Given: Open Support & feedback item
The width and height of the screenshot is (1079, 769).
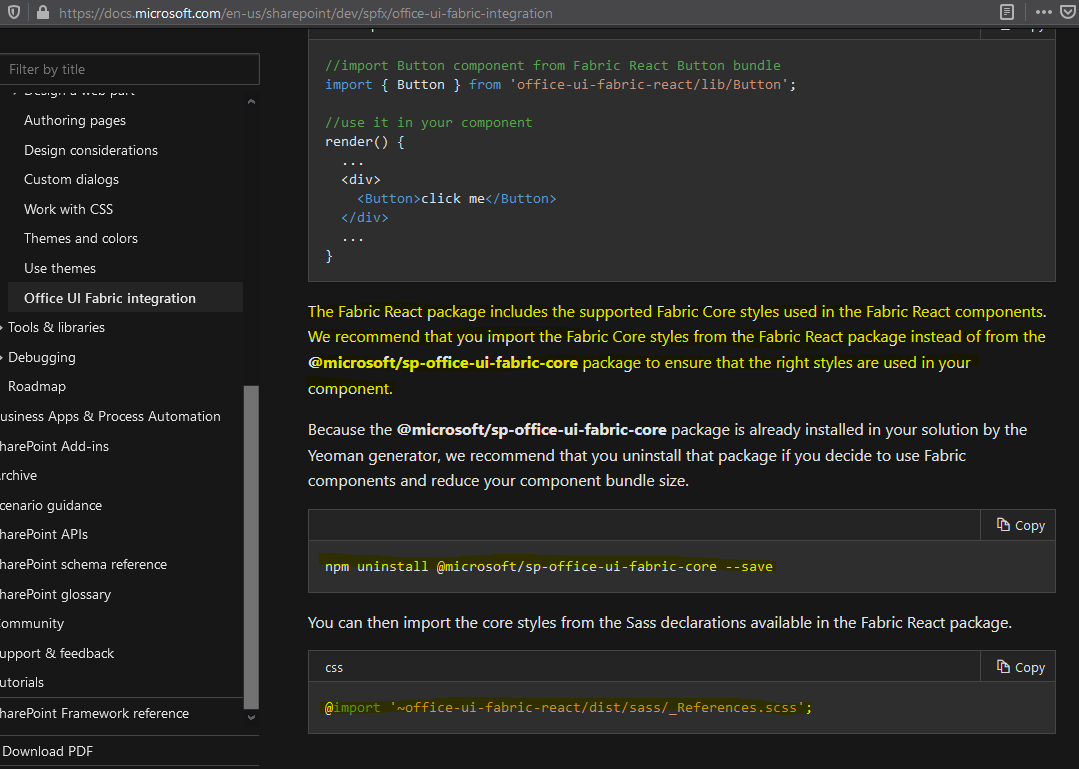Looking at the screenshot, I should pos(57,653).
